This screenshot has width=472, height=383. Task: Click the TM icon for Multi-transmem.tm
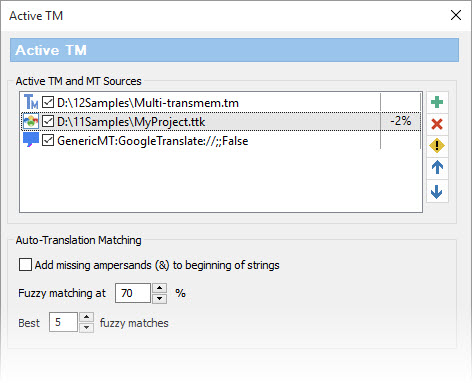pyautogui.click(x=31, y=102)
